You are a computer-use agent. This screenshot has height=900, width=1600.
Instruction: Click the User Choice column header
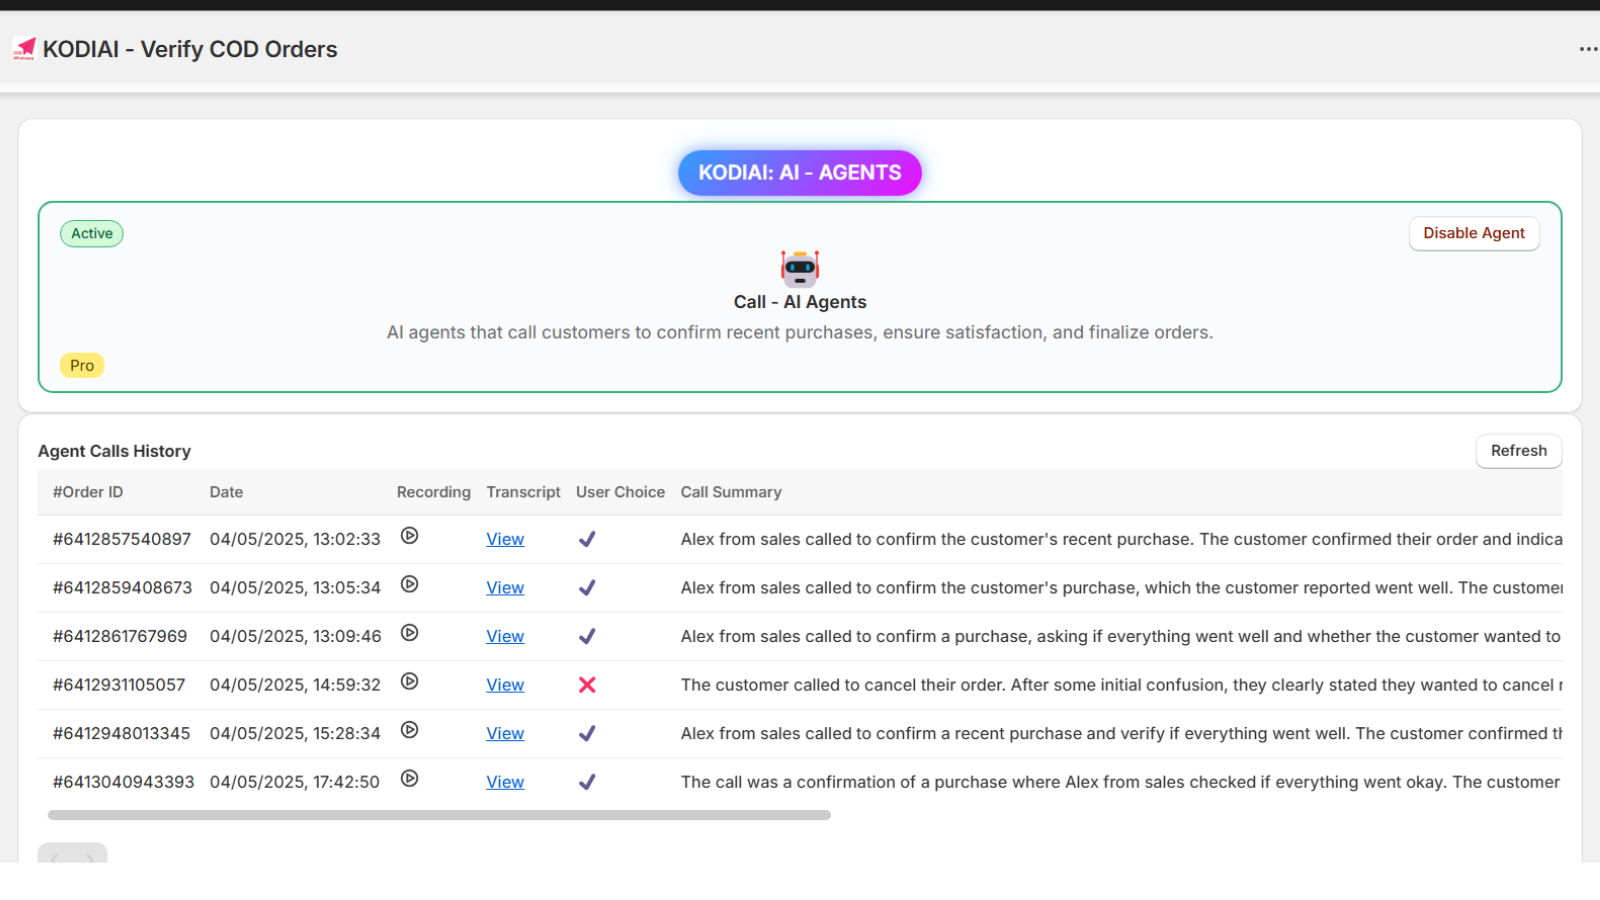pos(620,492)
